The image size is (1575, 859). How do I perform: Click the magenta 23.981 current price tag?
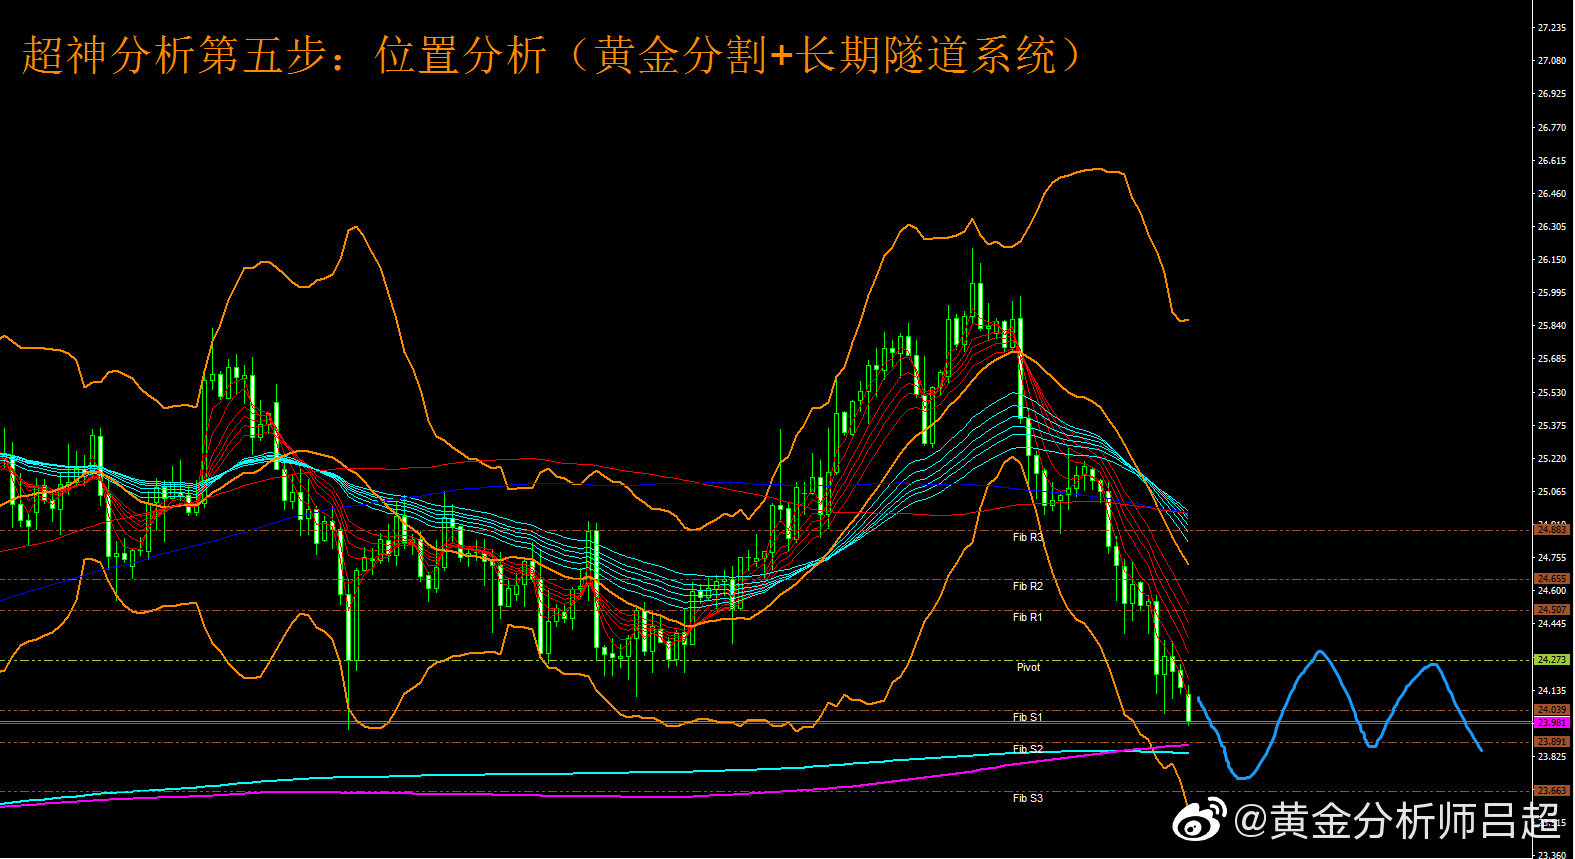pos(1551,722)
